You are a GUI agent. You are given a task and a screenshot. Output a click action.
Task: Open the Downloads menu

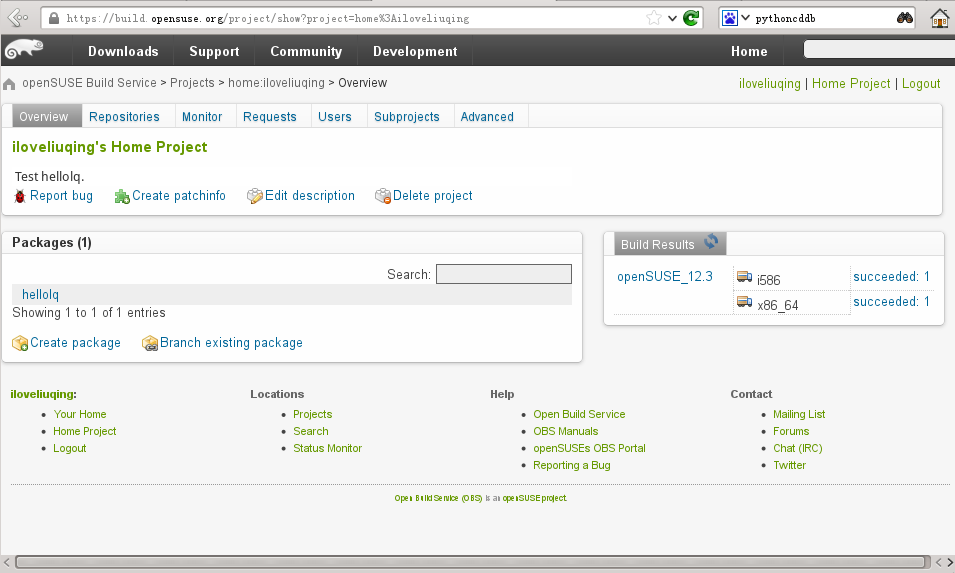pyautogui.click(x=123, y=51)
